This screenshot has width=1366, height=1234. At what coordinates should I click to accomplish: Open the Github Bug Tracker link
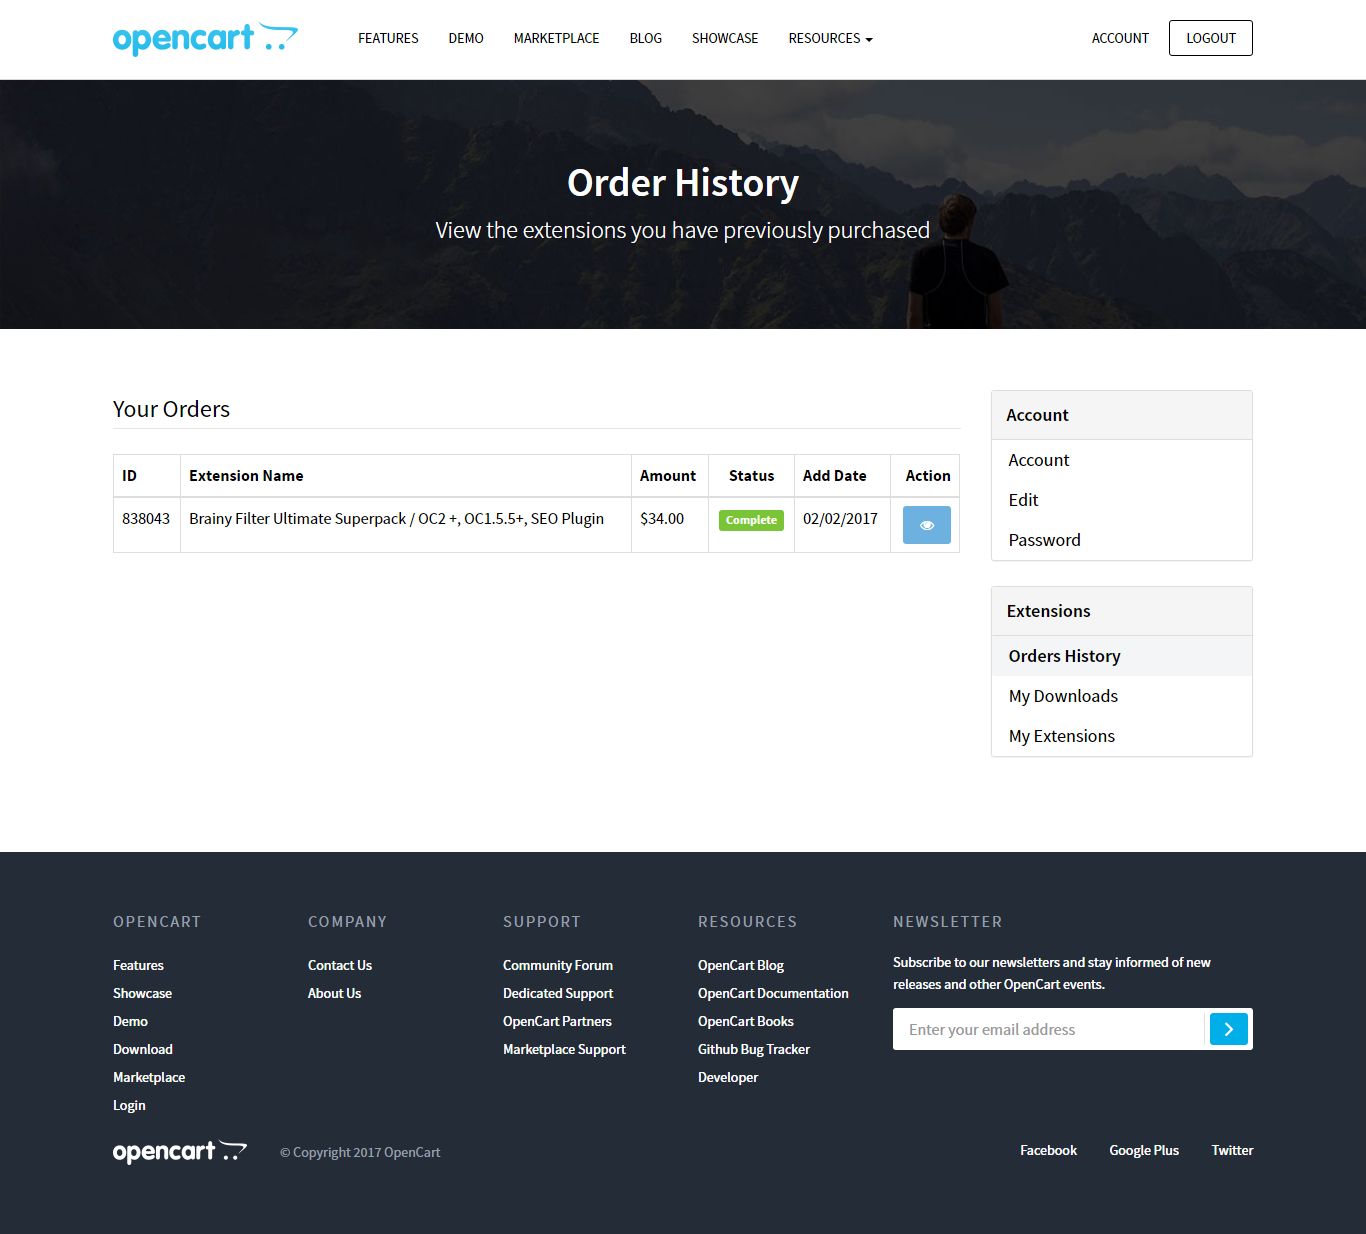tap(754, 1049)
